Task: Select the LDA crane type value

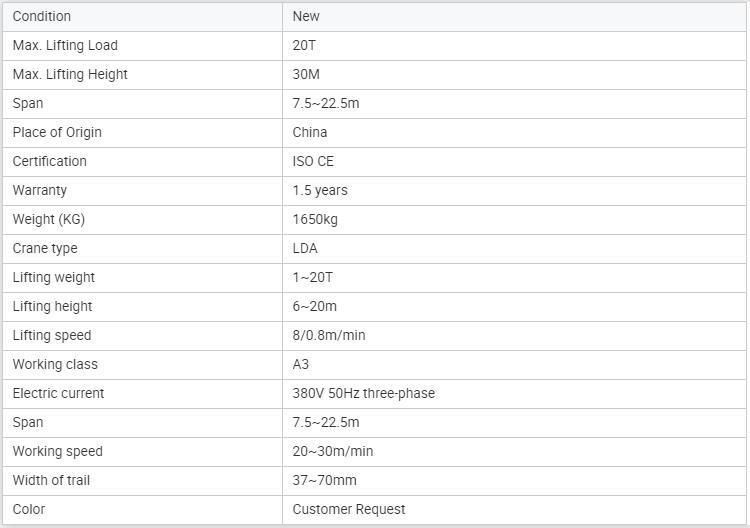Action: coord(305,249)
